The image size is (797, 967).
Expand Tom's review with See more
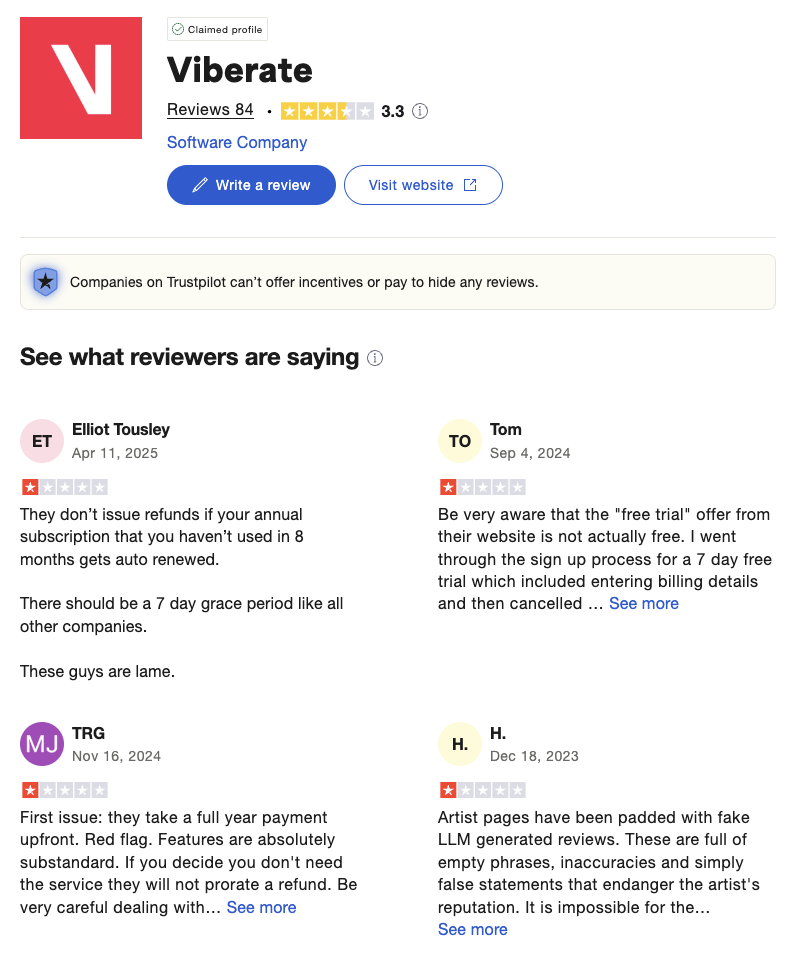[x=644, y=603]
